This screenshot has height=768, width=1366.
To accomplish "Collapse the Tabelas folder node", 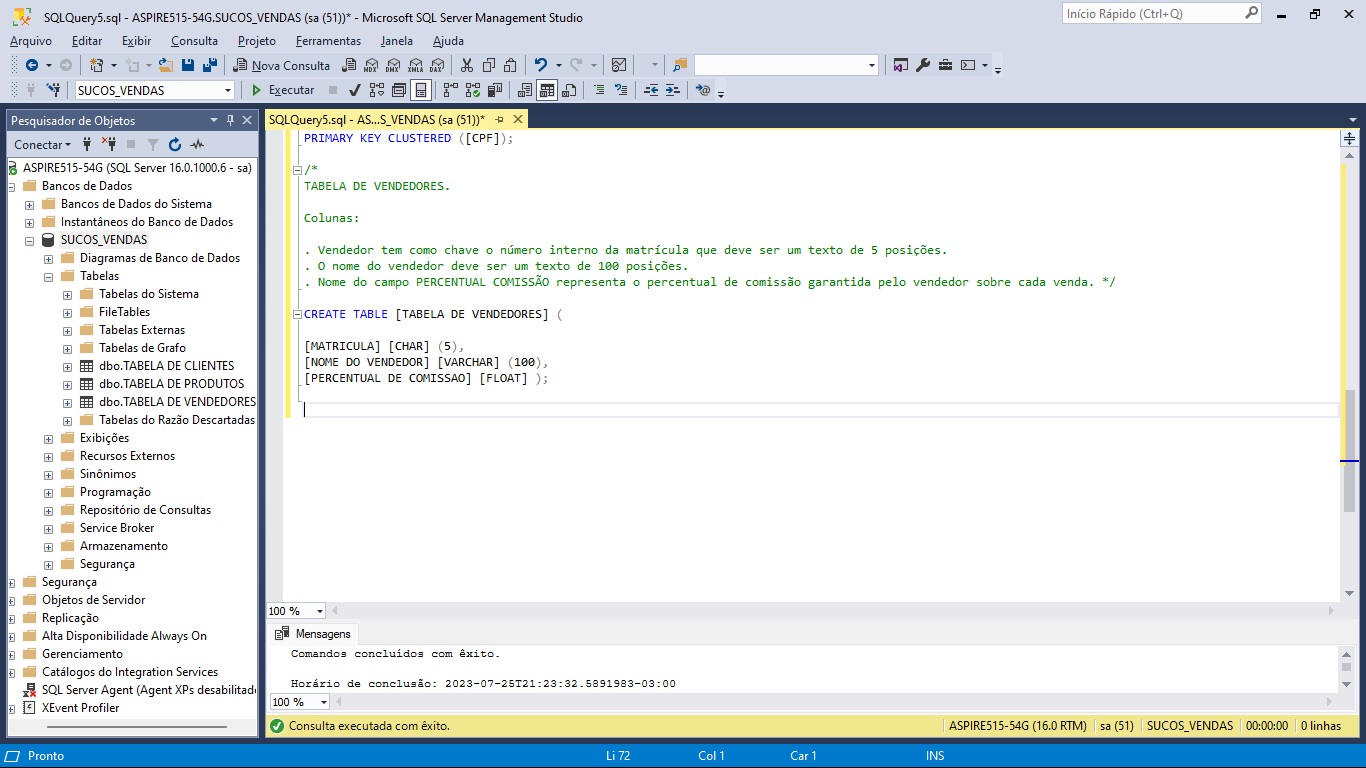I will click(x=48, y=276).
